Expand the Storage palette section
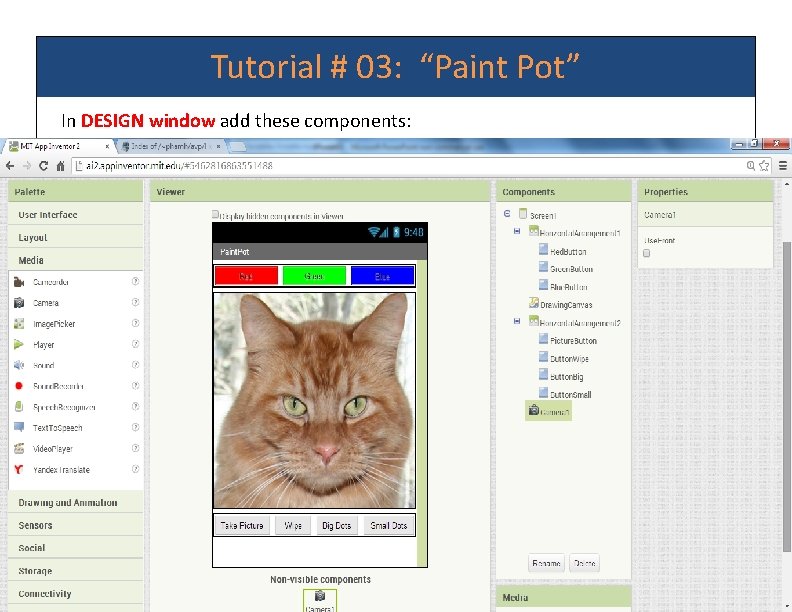Screen dimensions: 792x612 click(76, 571)
